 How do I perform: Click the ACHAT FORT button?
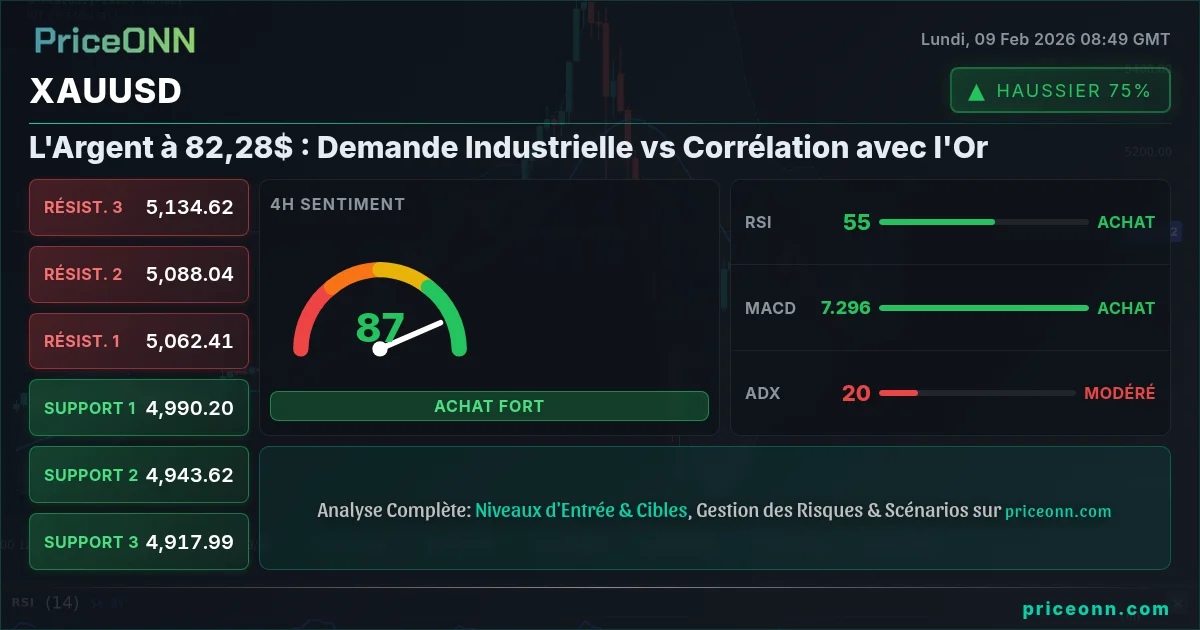point(489,406)
